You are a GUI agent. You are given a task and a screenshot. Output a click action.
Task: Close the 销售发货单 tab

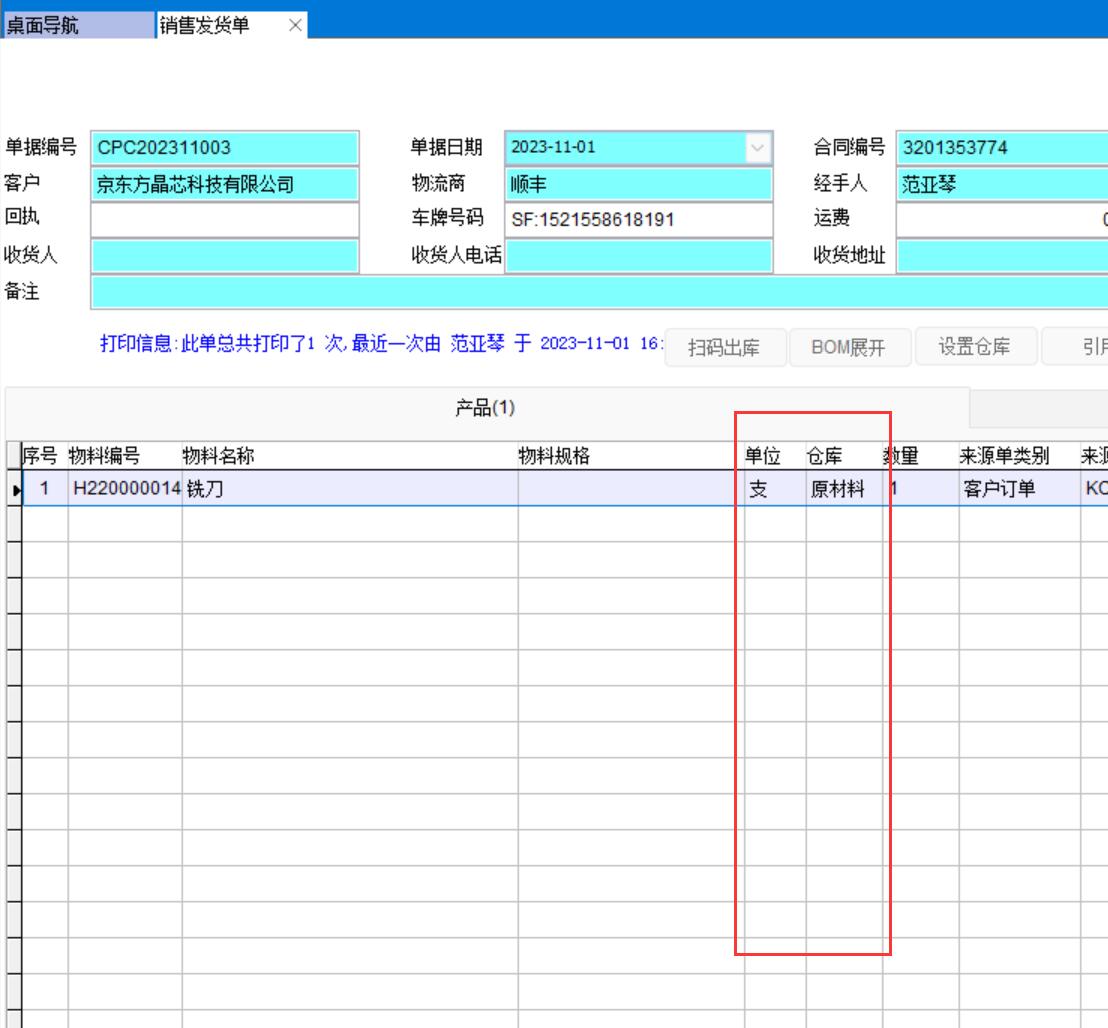pos(295,26)
